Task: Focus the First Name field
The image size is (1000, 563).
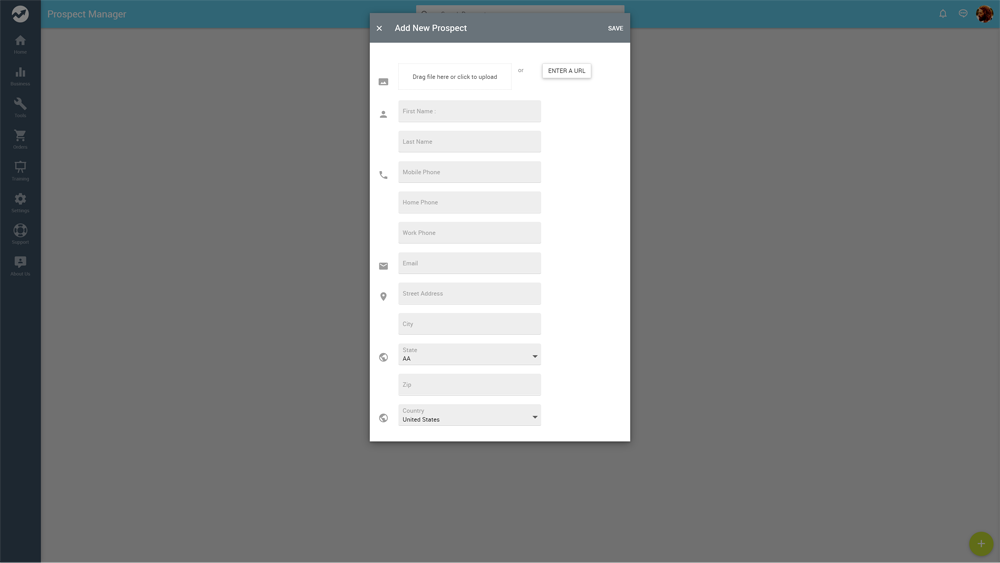Action: pos(469,111)
